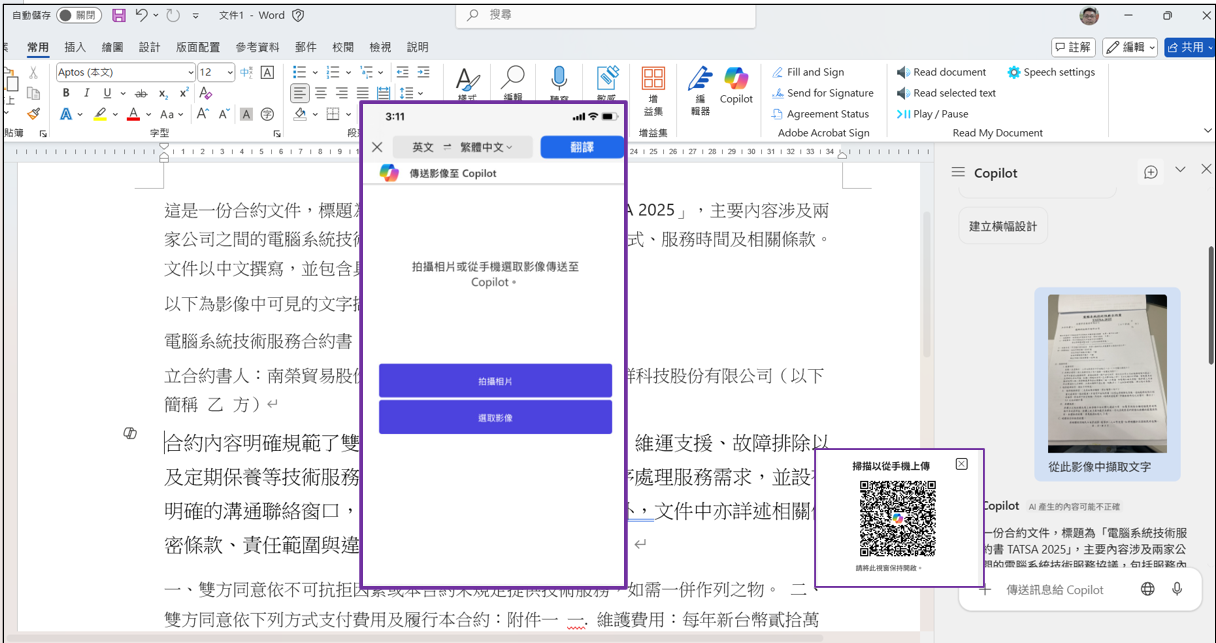Screen dimensions: 1216x643
Task: Click Send for Signature
Action: (x=822, y=93)
